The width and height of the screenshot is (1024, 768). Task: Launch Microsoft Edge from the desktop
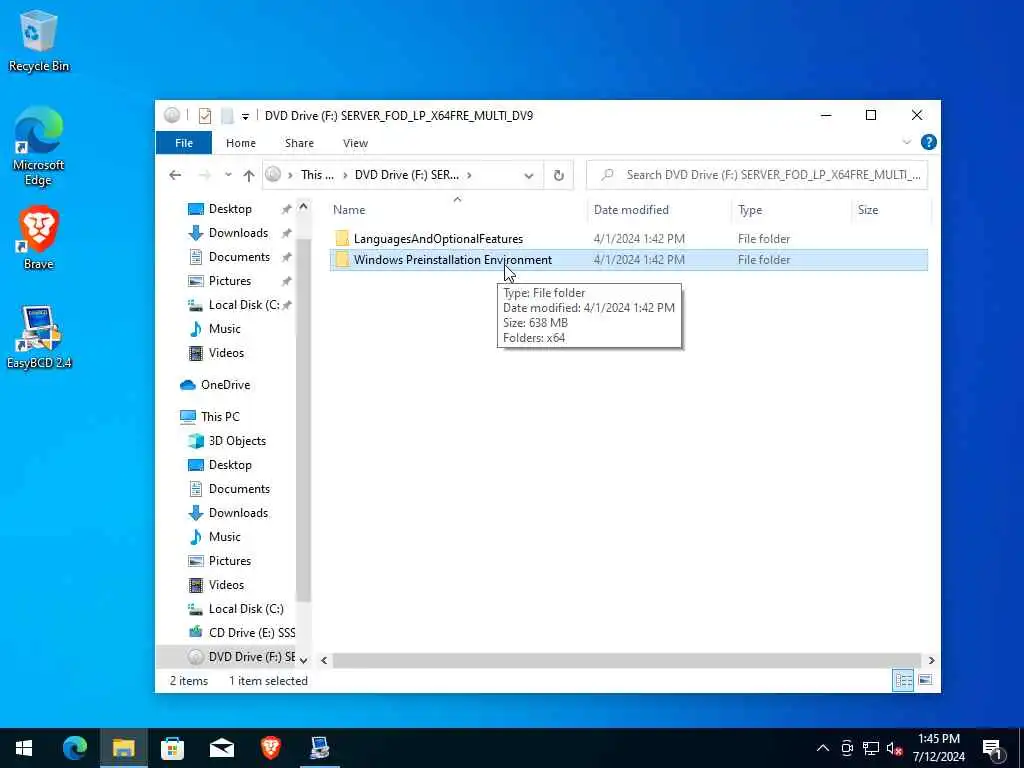(x=38, y=146)
